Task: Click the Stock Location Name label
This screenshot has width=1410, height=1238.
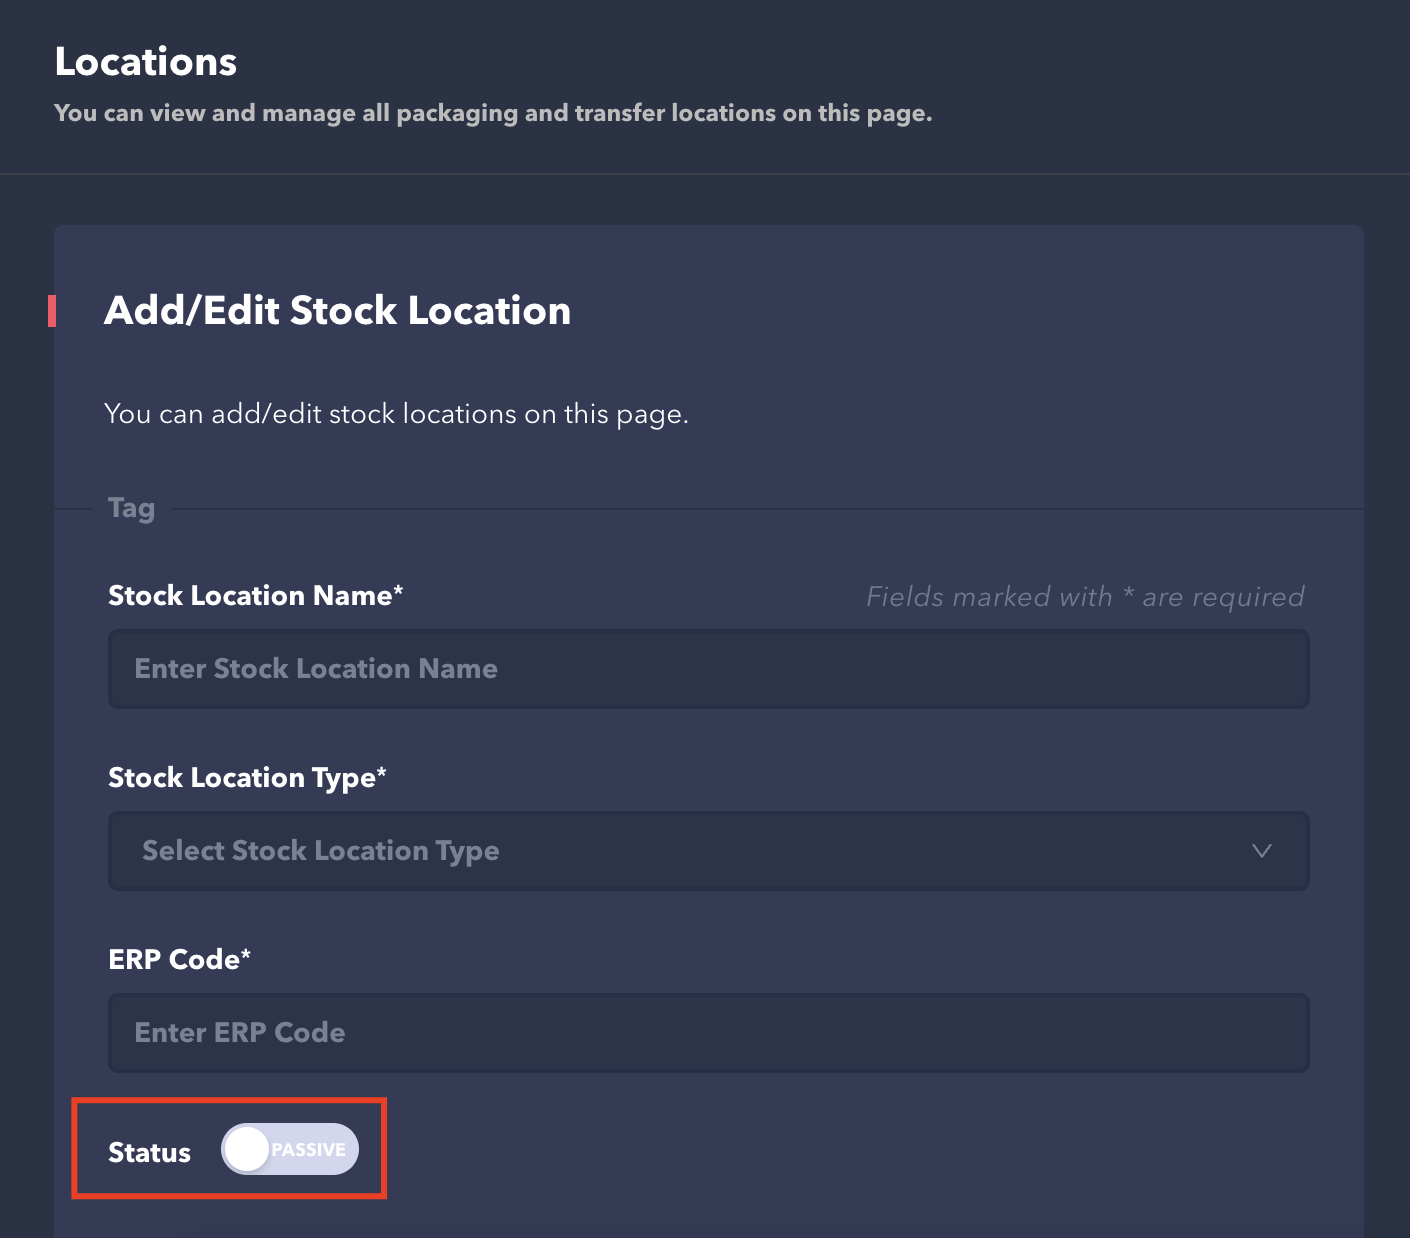Action: coord(255,596)
